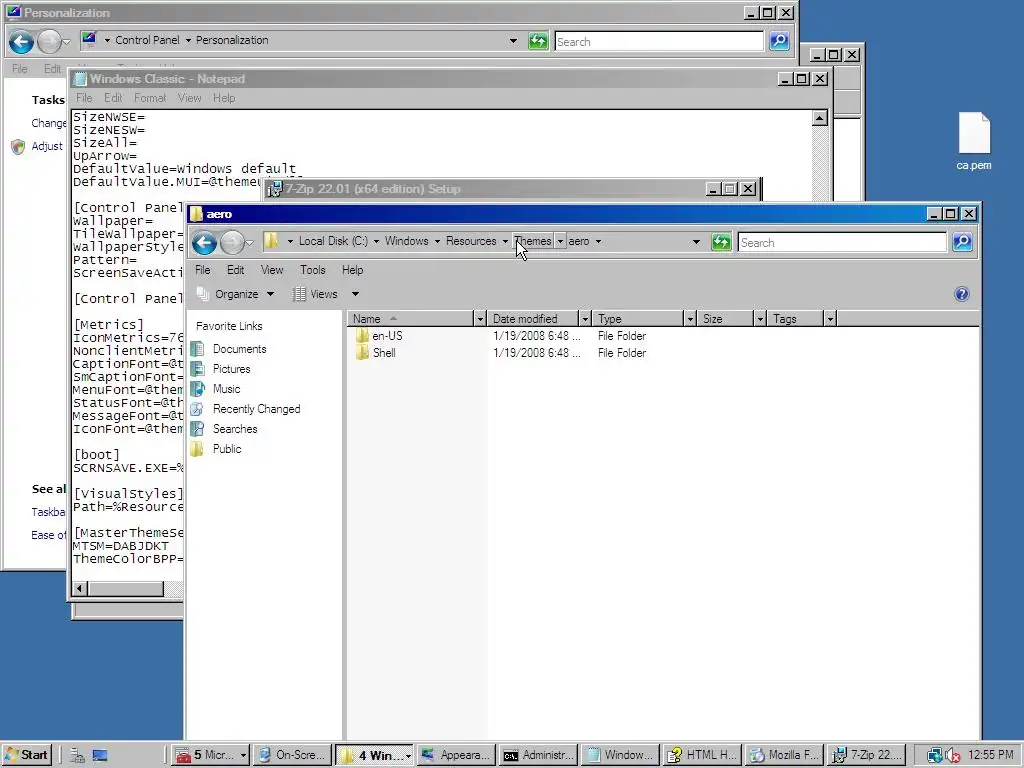Go back in the aero explorer window
The image size is (1024, 768).
click(x=204, y=242)
